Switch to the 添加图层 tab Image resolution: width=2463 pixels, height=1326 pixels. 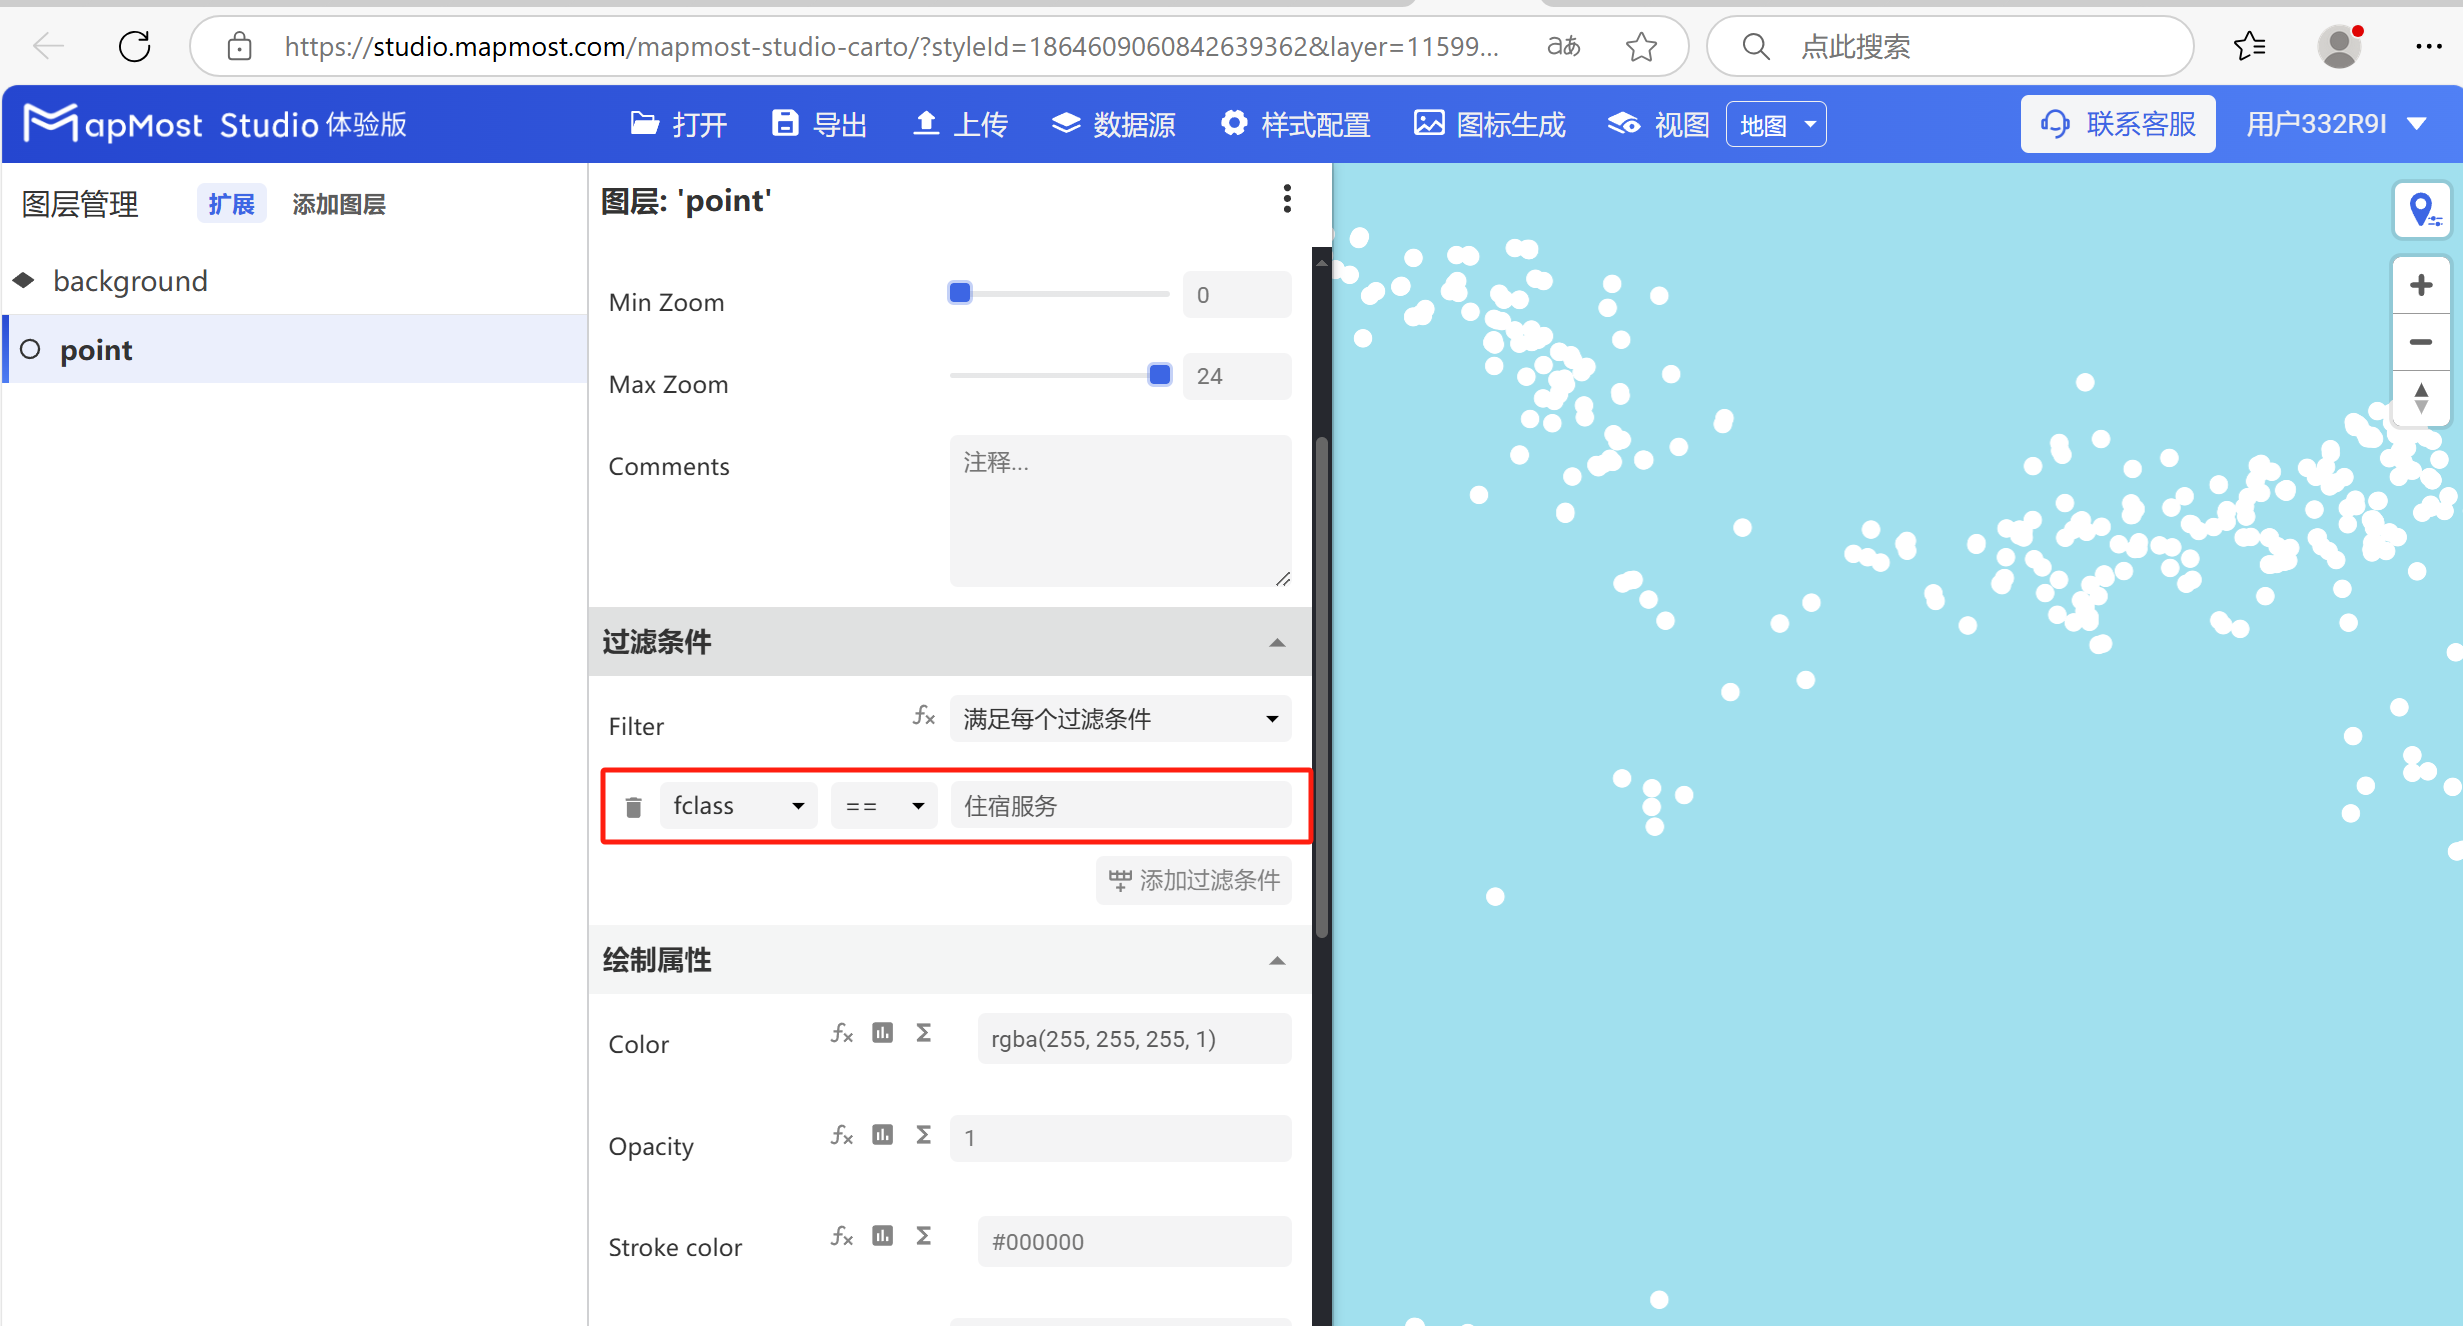pos(339,203)
